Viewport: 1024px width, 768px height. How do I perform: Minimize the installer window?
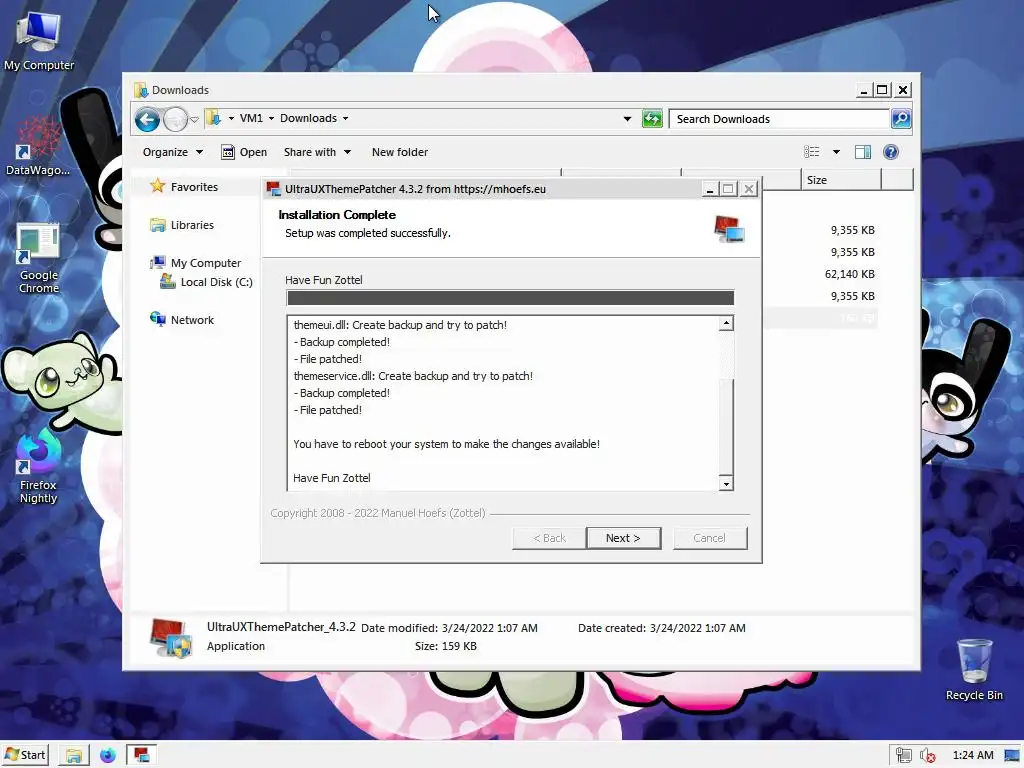pos(709,189)
